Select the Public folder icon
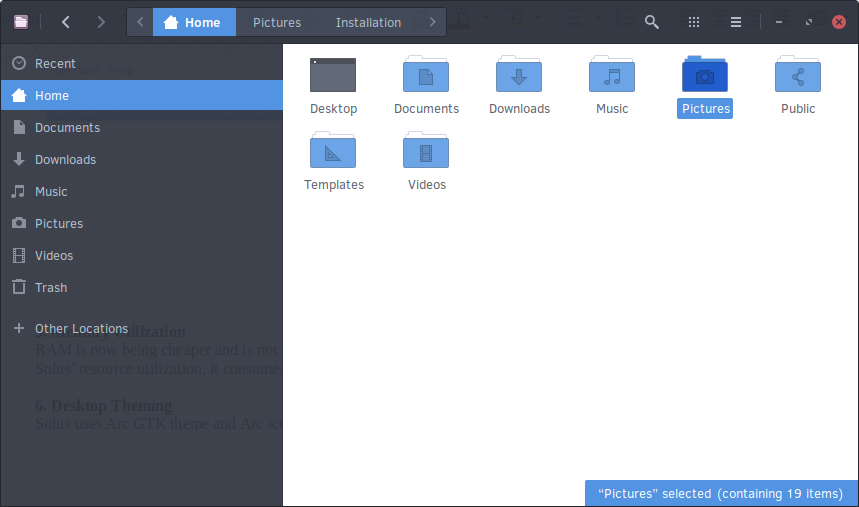The height and width of the screenshot is (507, 859). [x=798, y=74]
